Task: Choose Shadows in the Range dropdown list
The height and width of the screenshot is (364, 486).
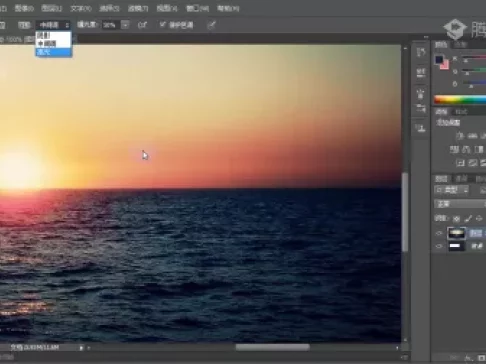Action: [x=54, y=35]
